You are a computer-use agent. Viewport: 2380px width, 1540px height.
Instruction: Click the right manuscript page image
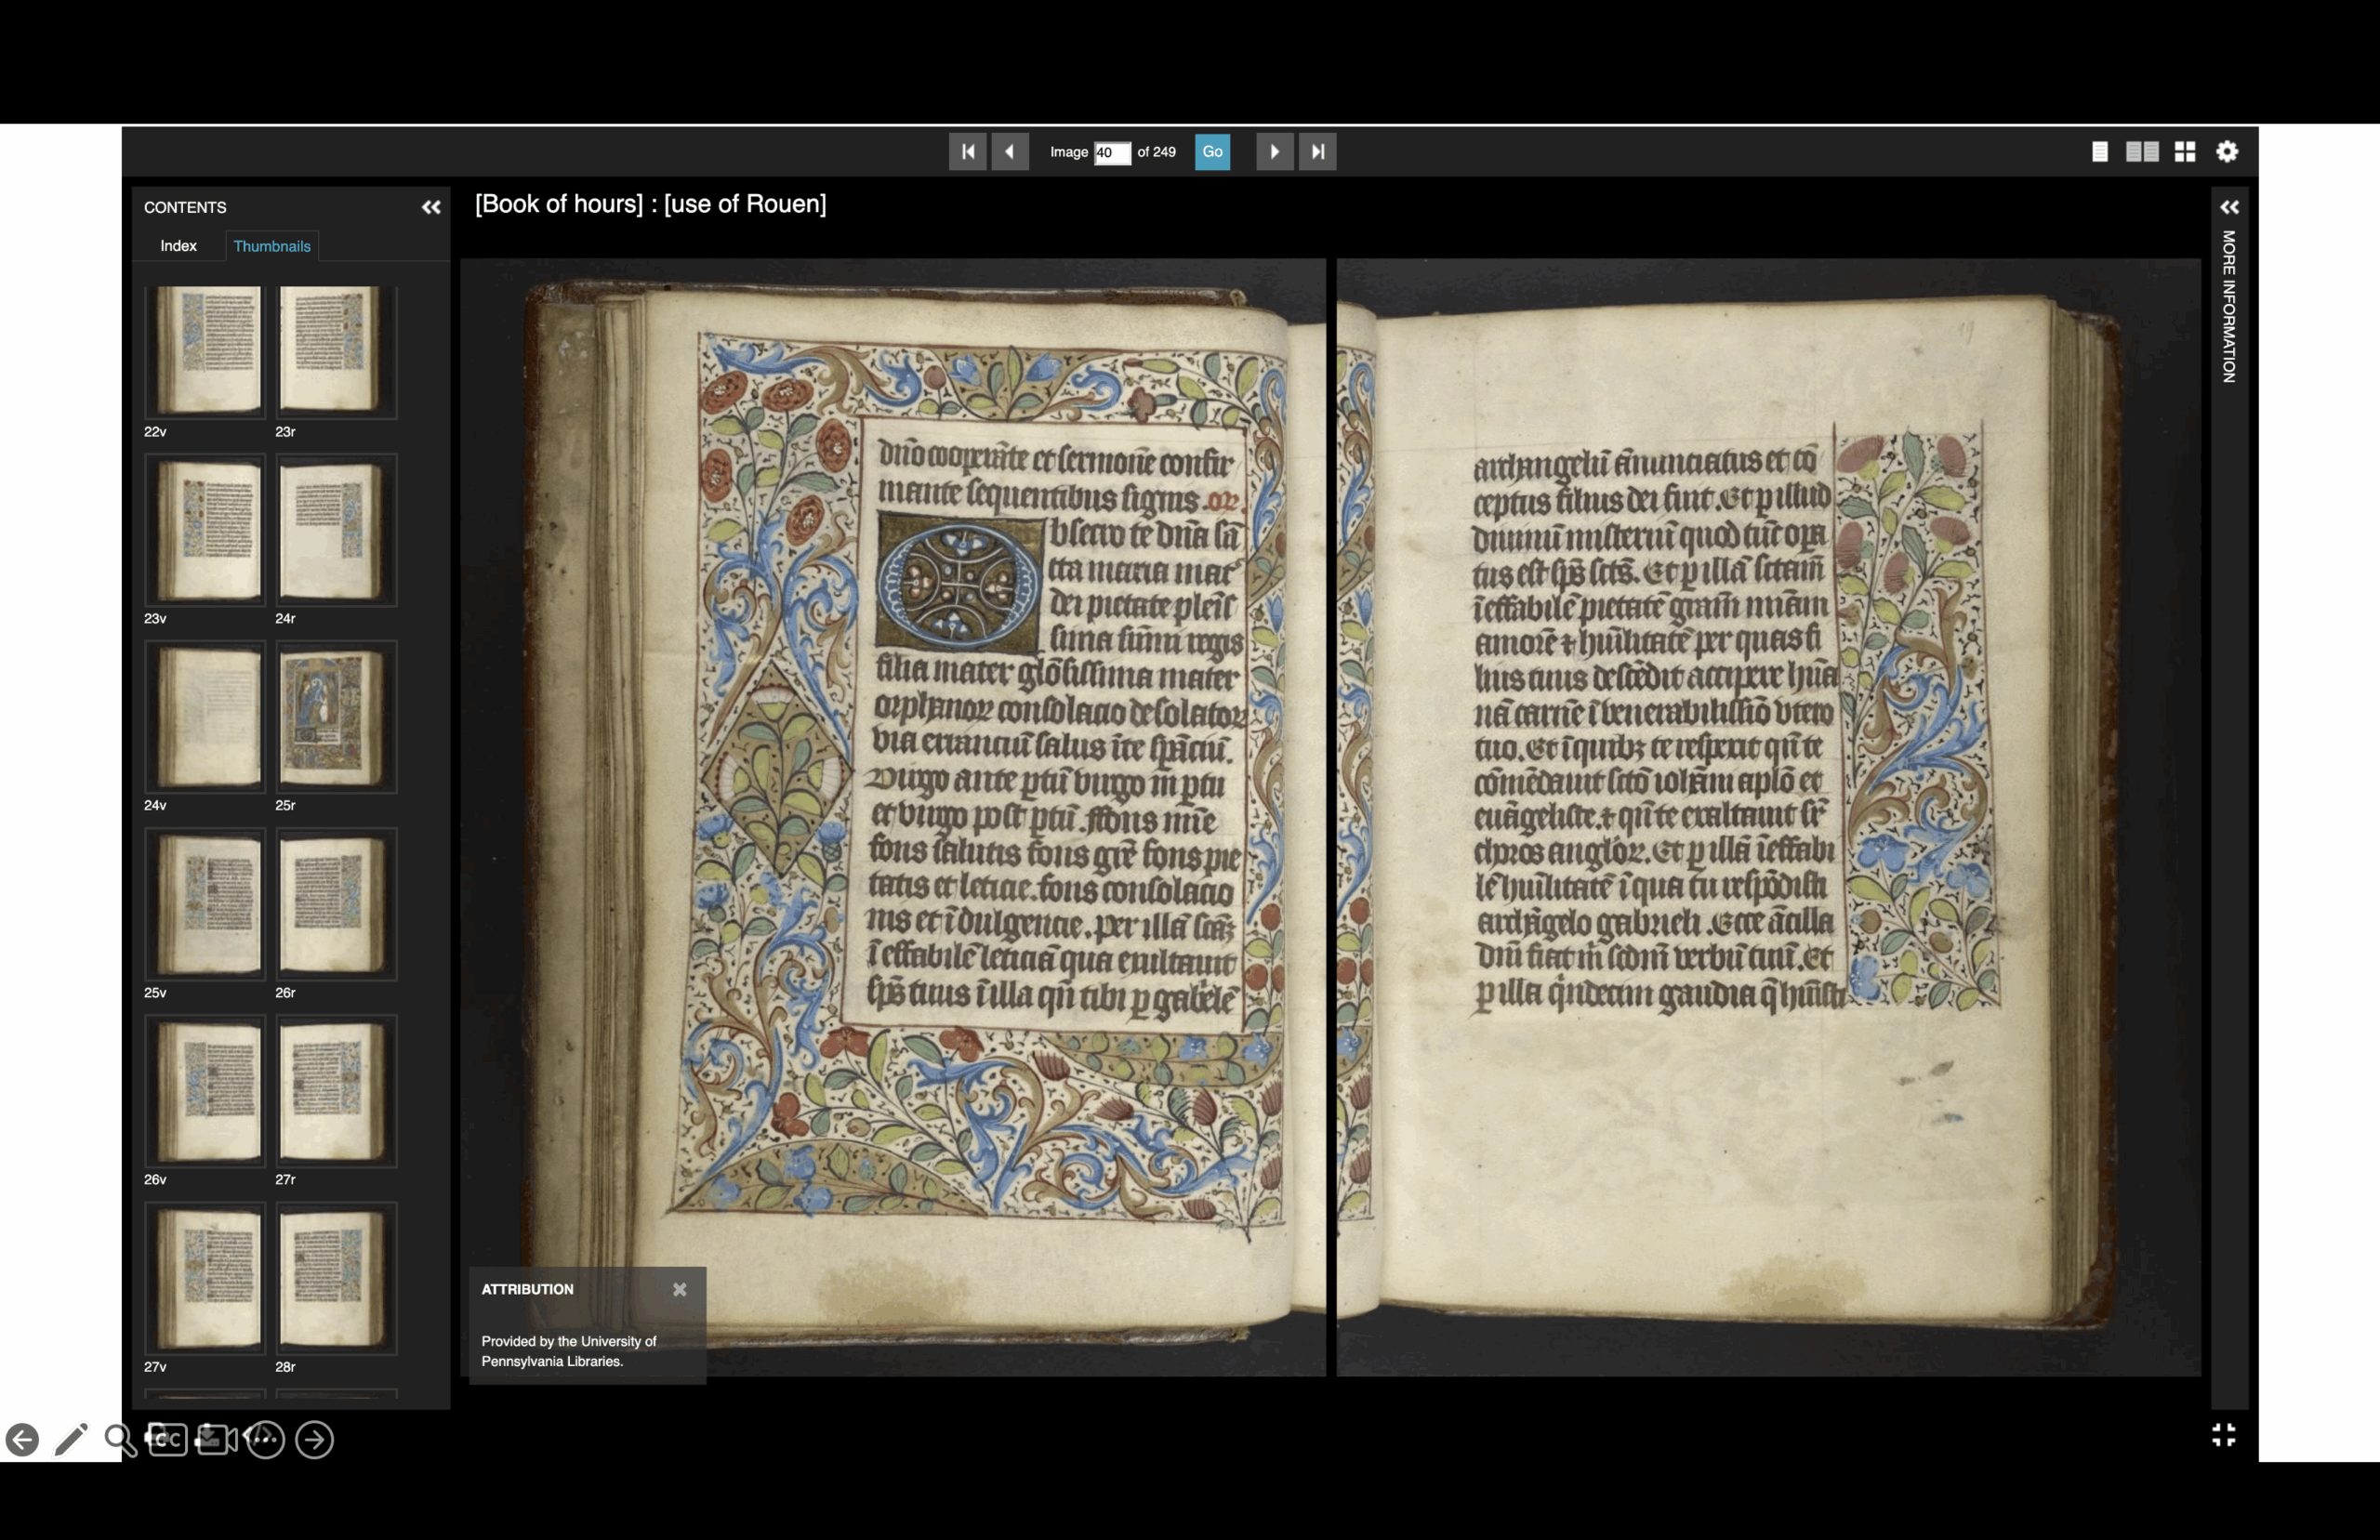pos(1768,817)
